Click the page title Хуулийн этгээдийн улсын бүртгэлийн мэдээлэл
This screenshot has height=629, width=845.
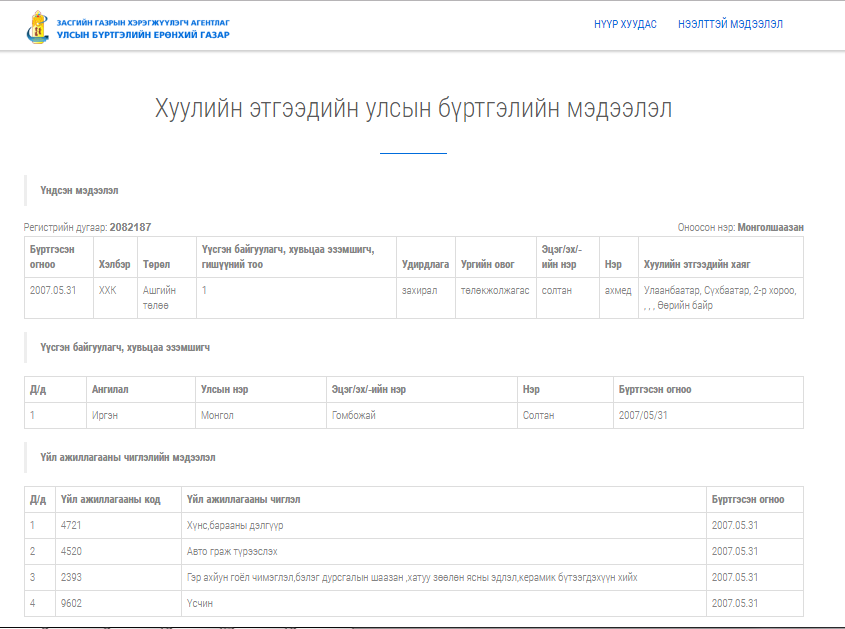413,108
